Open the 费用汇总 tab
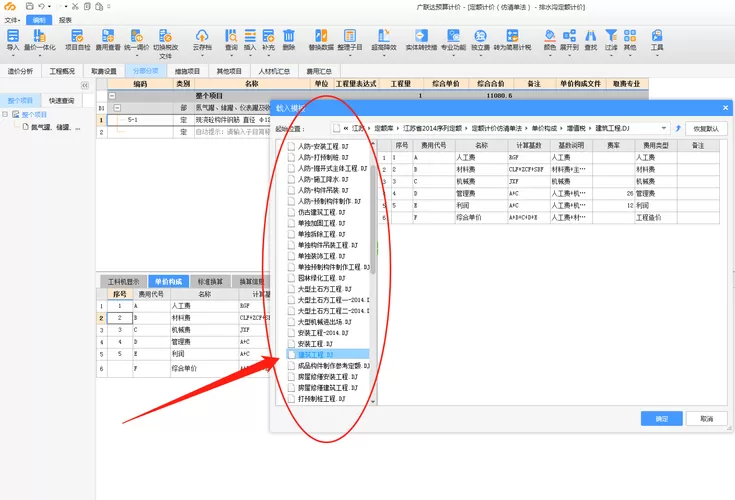The image size is (735, 500). 319,71
